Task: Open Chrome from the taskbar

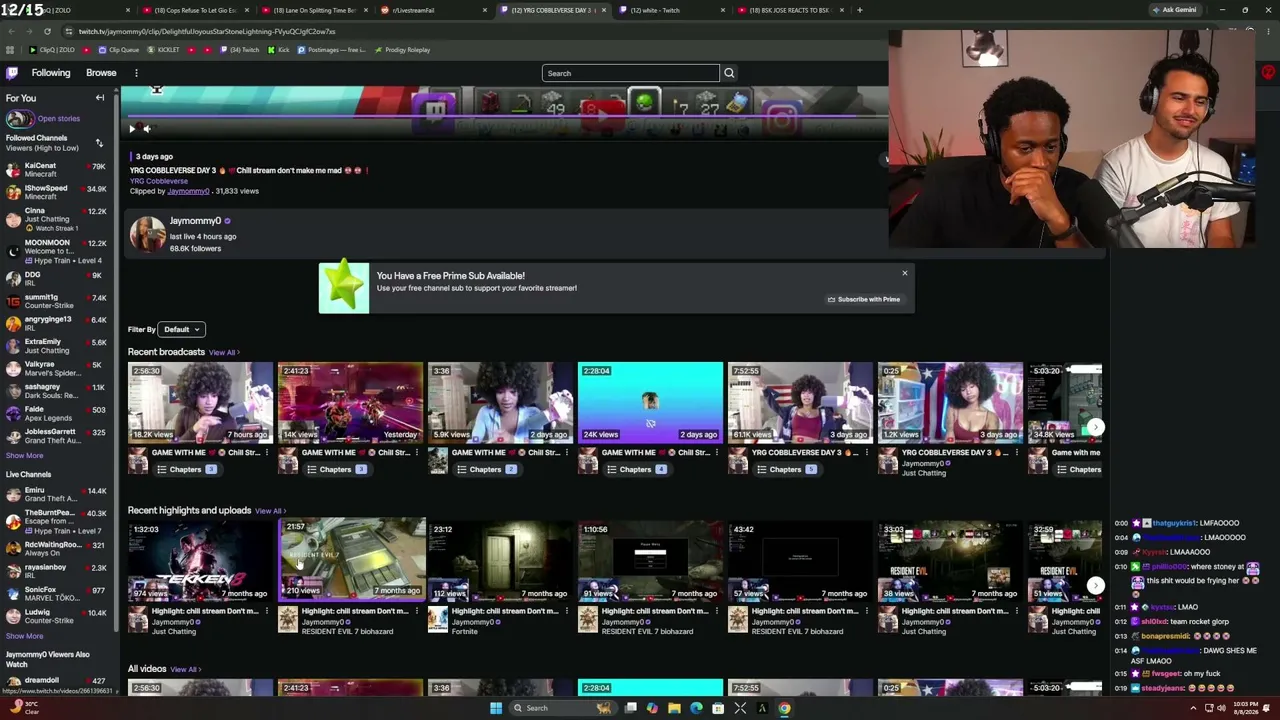Action: click(784, 708)
